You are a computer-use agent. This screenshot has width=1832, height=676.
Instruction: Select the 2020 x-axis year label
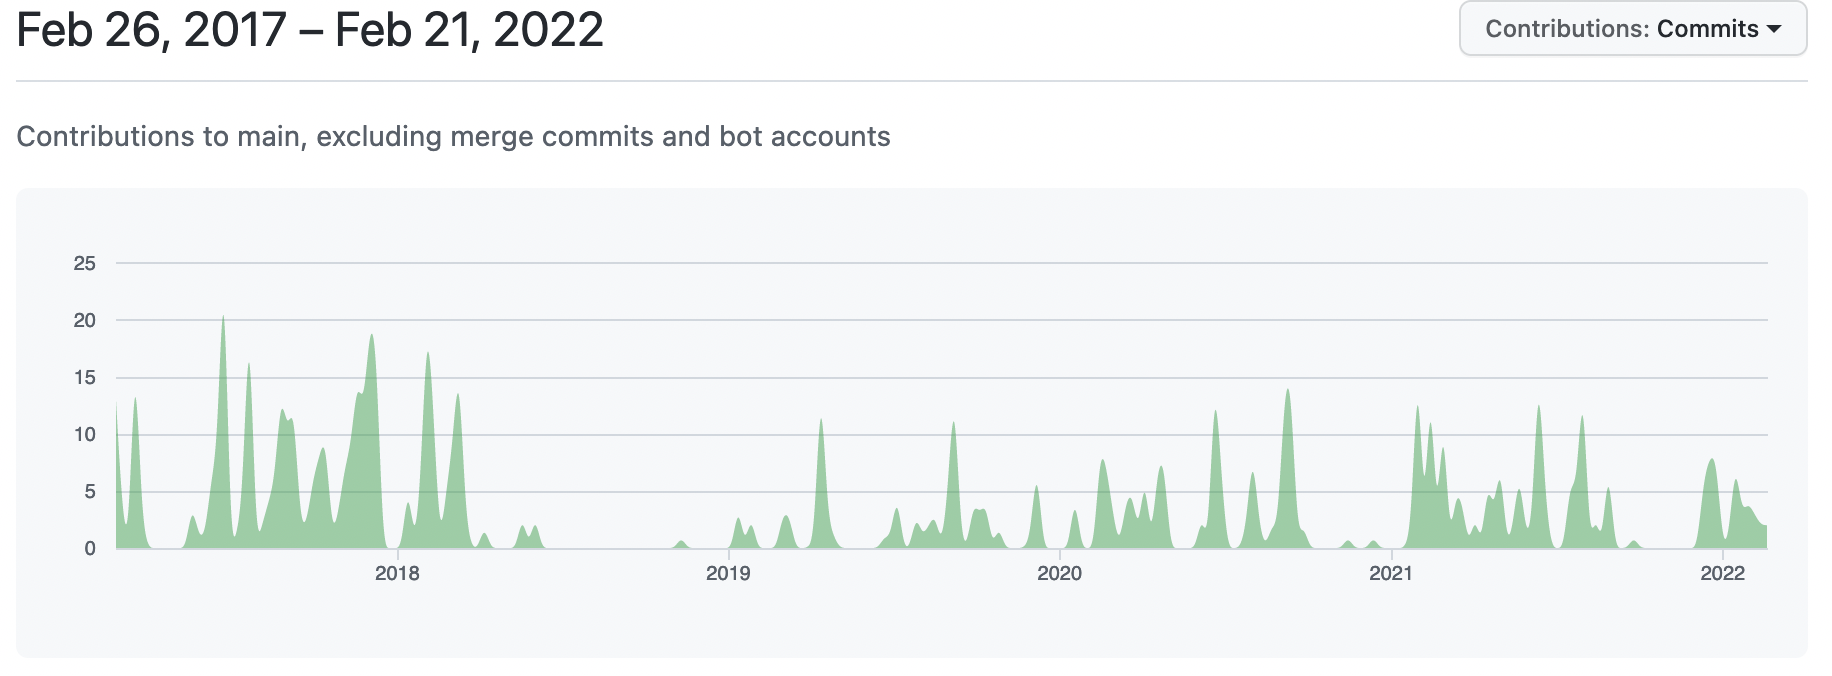point(1059,573)
